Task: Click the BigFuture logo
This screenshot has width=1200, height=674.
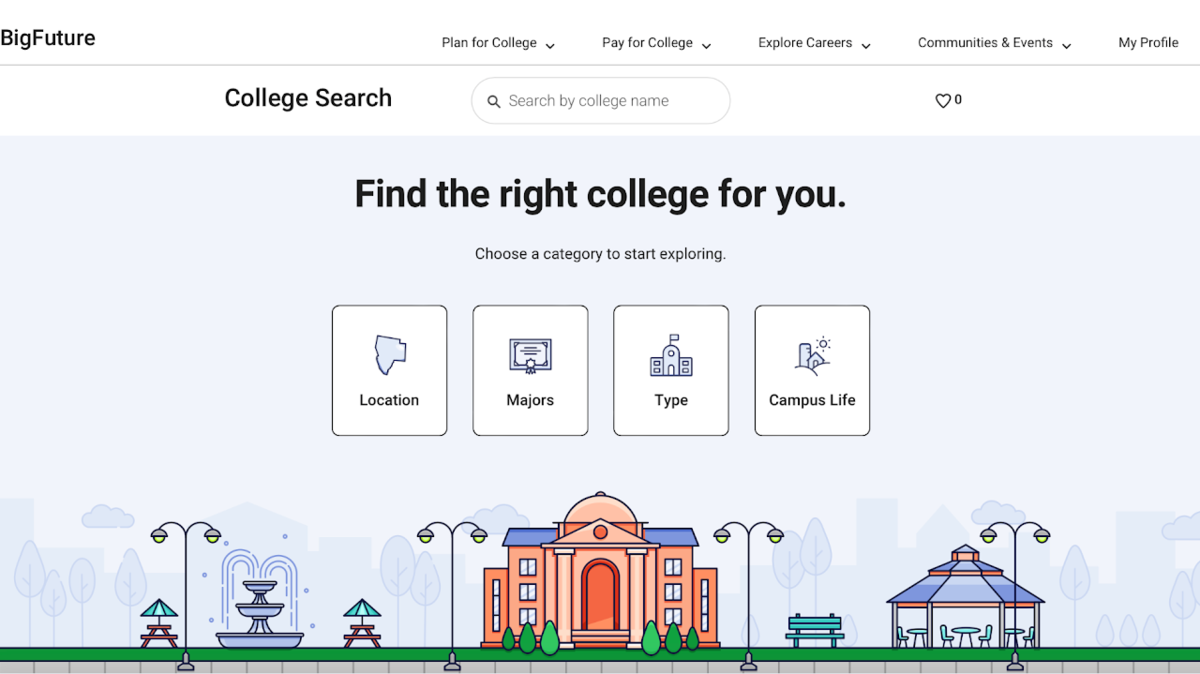Action: [48, 38]
